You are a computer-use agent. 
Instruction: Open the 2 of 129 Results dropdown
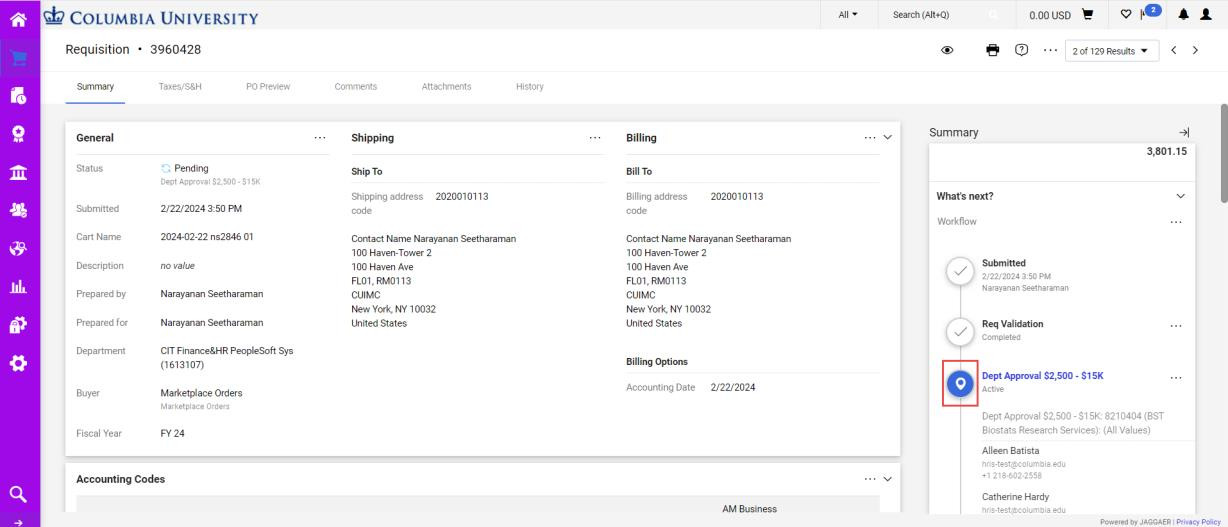pyautogui.click(x=1110, y=50)
